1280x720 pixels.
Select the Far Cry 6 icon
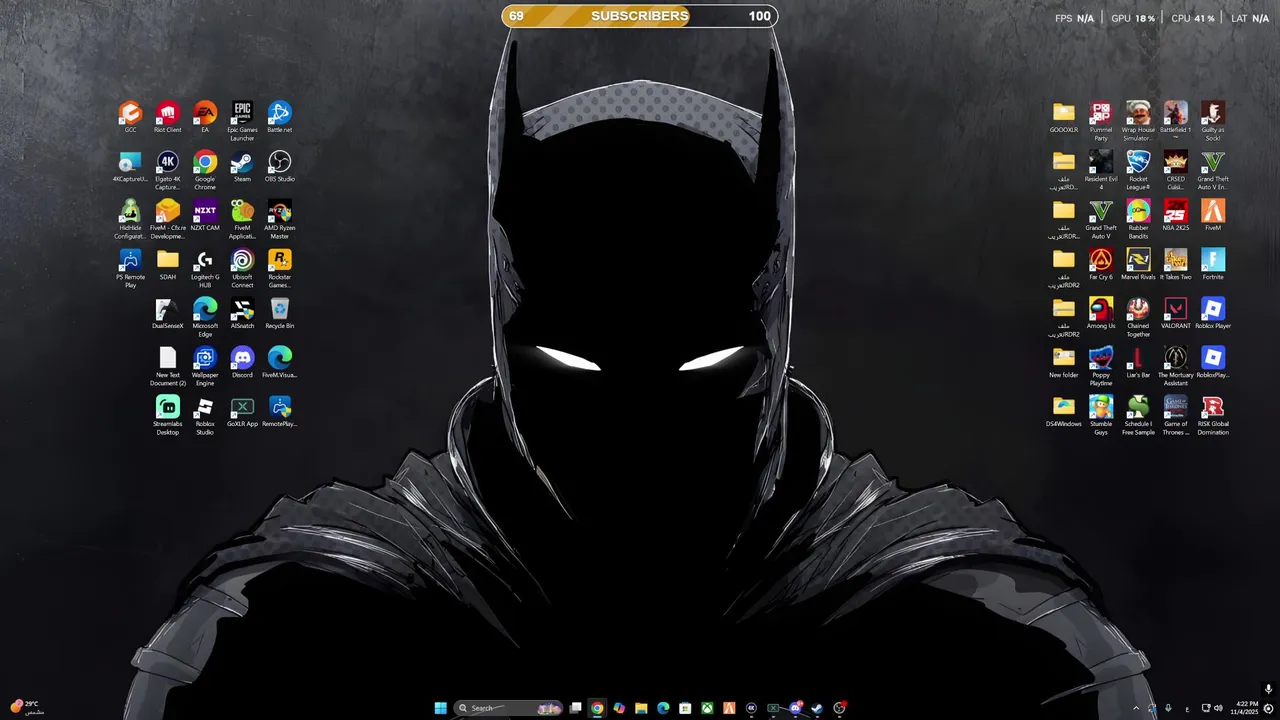pos(1101,265)
